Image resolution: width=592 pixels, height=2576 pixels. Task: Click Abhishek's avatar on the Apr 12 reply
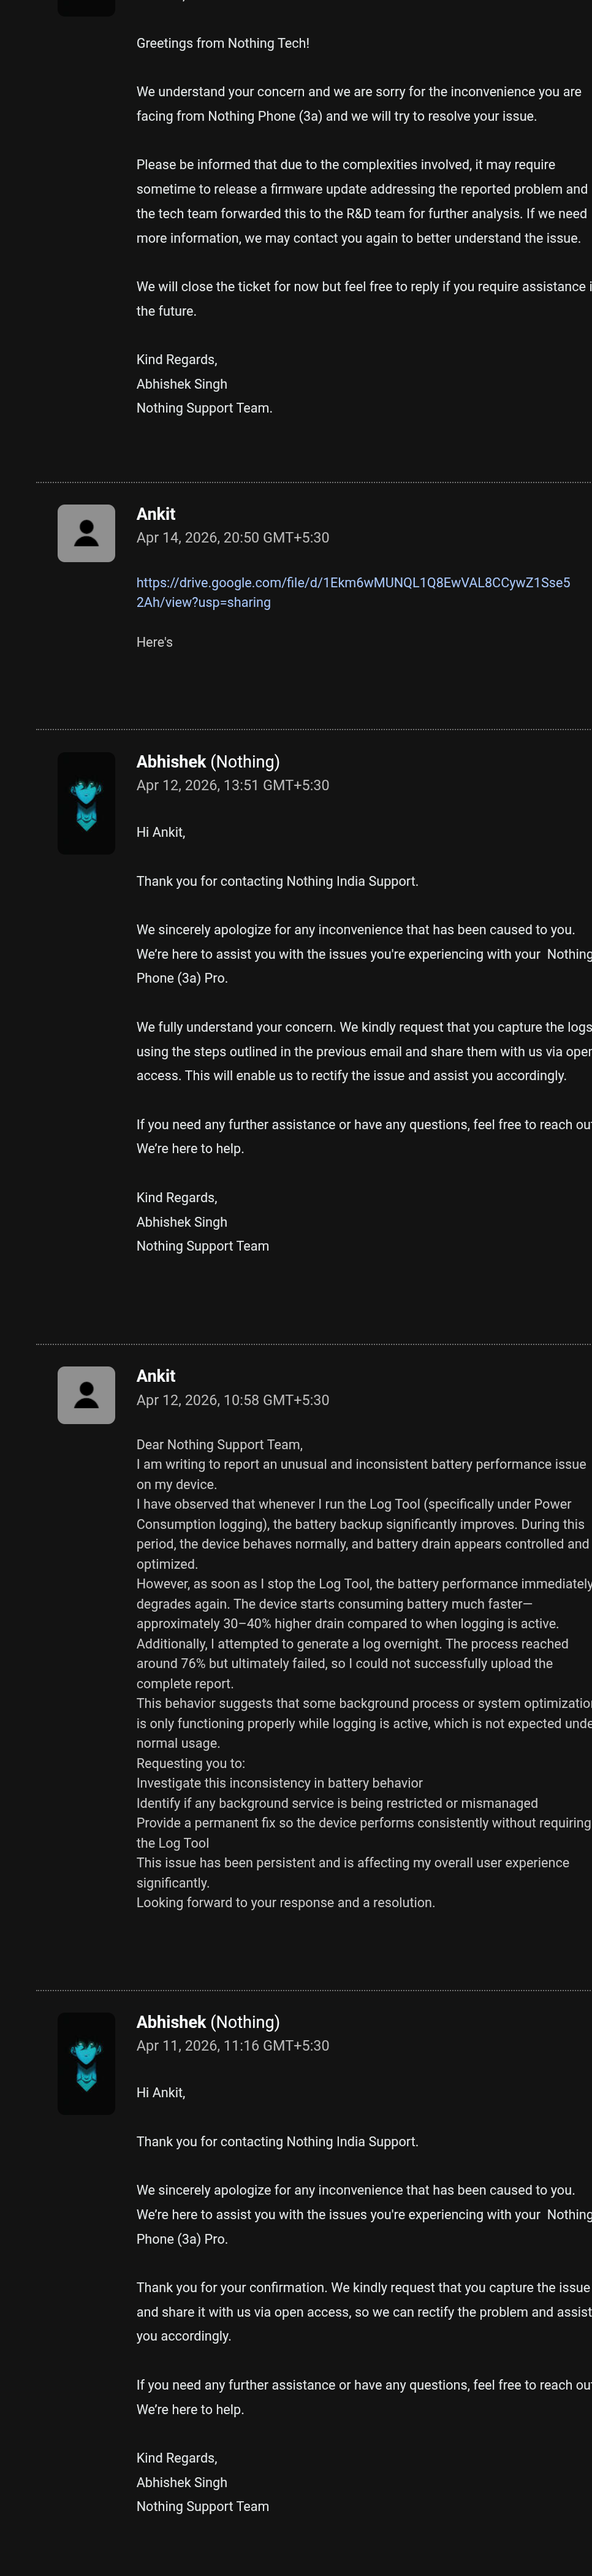click(86, 803)
